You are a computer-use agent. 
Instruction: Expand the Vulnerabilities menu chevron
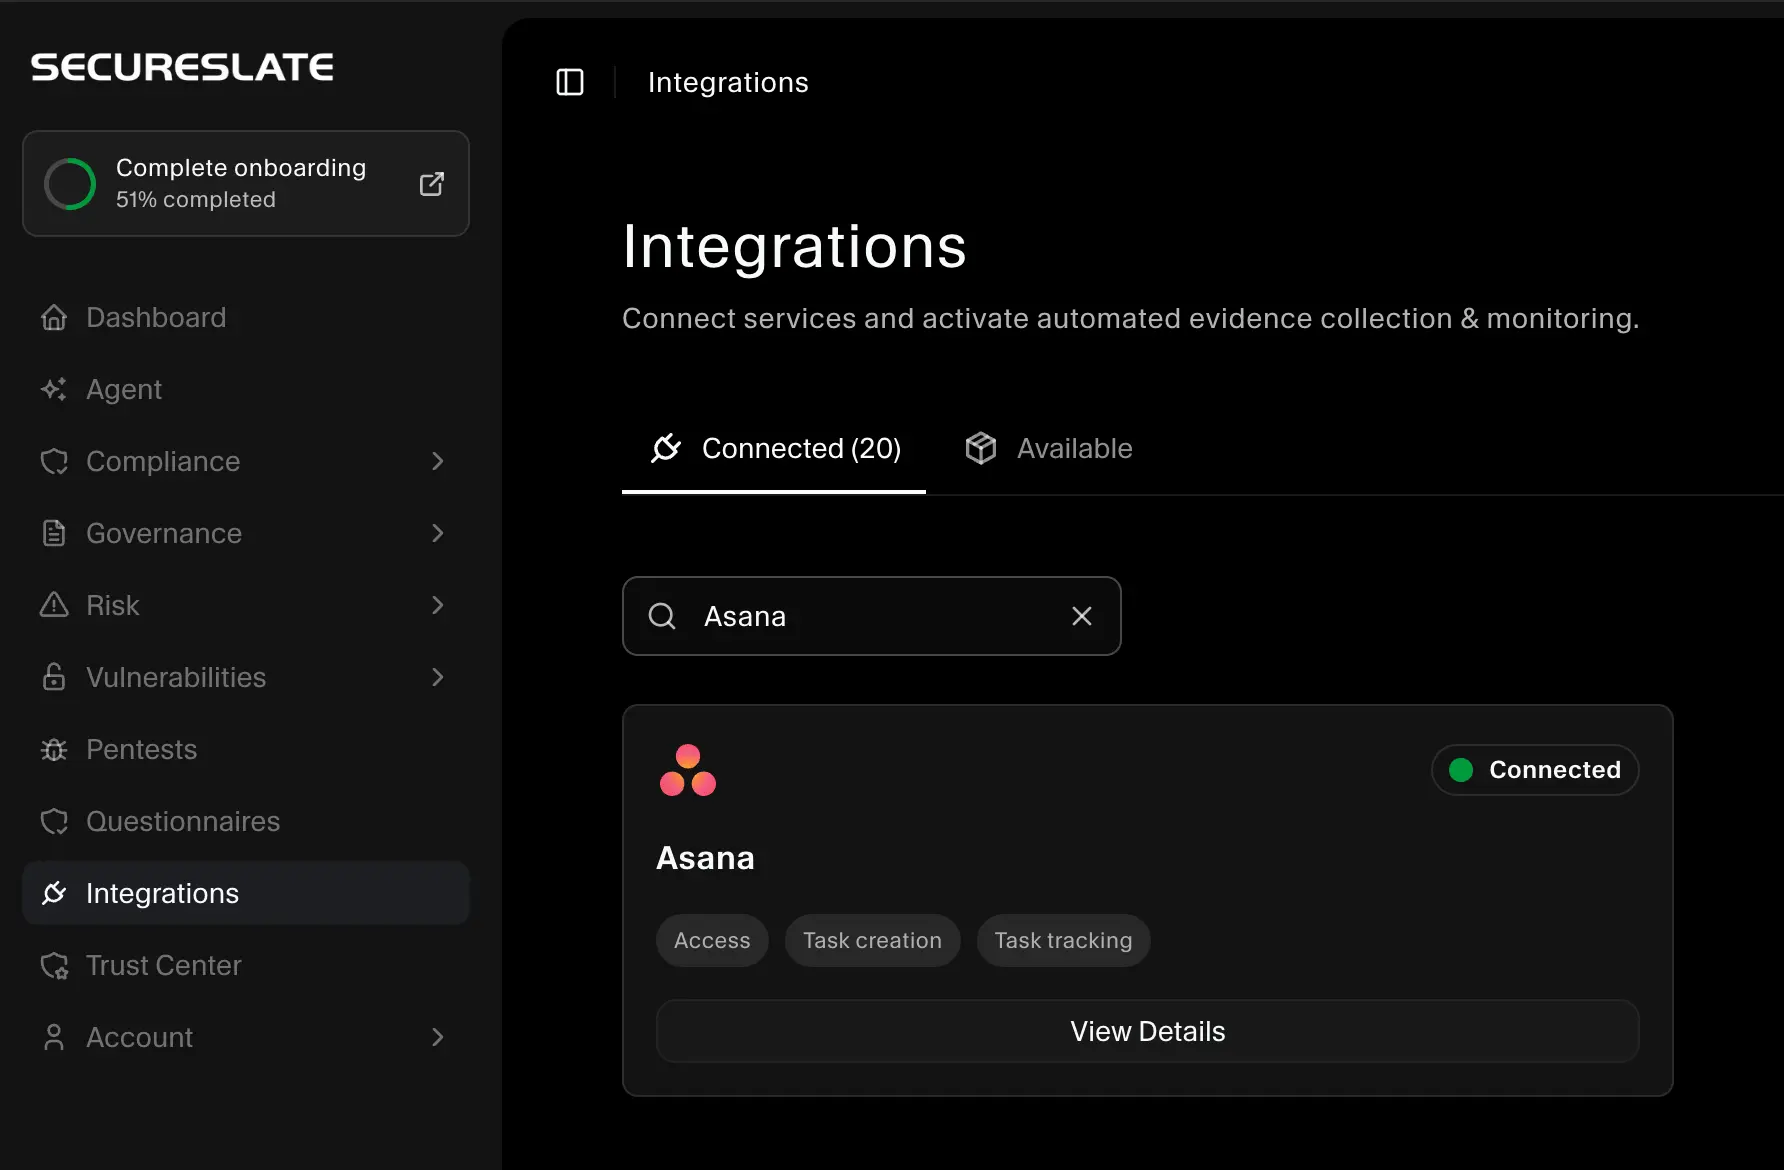(x=437, y=677)
